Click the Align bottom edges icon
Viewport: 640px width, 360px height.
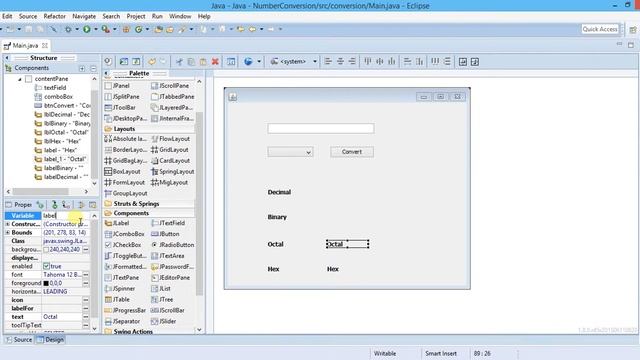tap(392, 62)
